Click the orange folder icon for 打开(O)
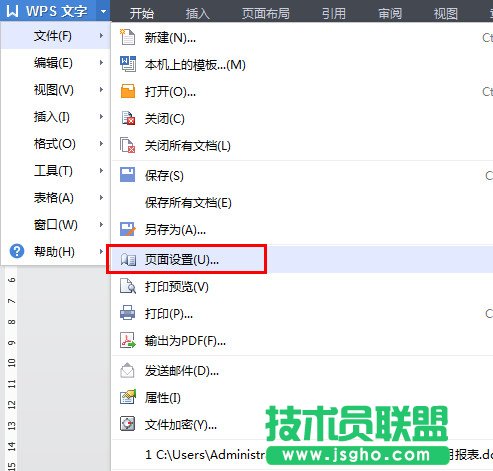This screenshot has height=471, width=493. click(128, 91)
